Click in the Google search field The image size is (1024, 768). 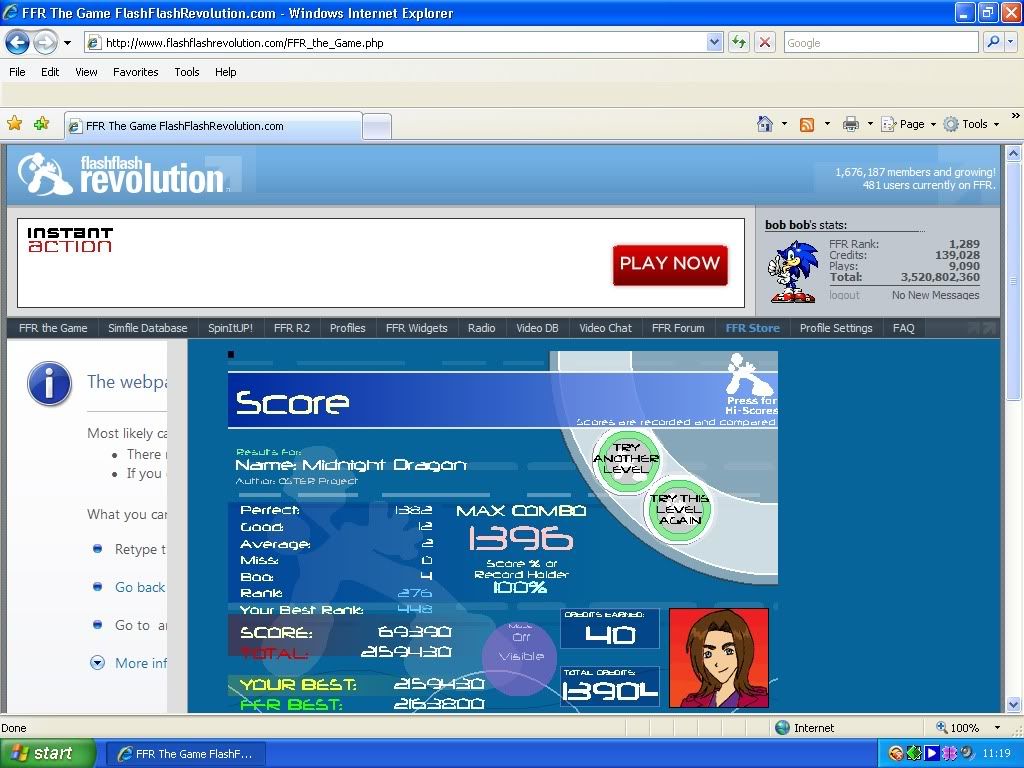(x=880, y=43)
